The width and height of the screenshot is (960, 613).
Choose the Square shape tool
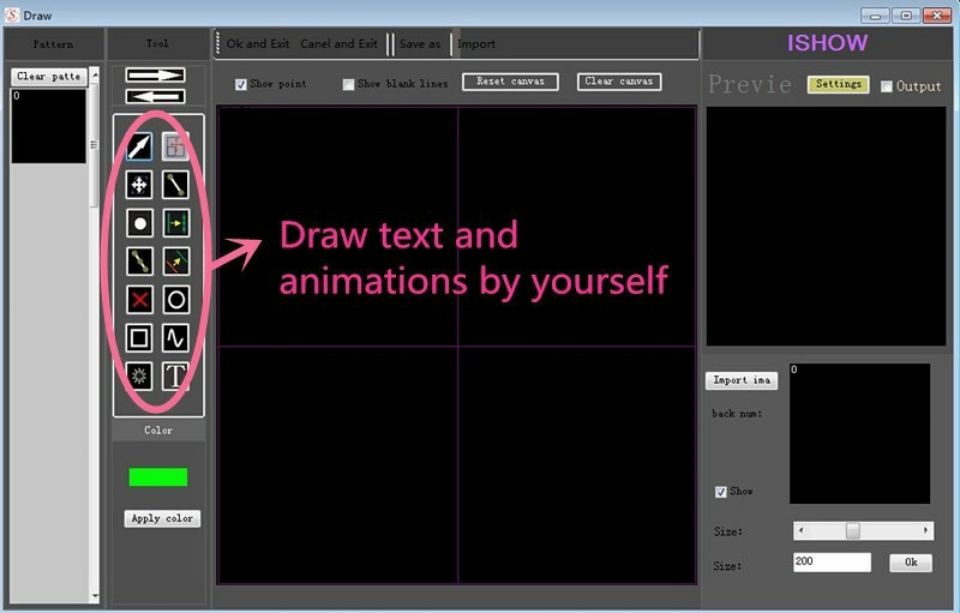(x=138, y=338)
